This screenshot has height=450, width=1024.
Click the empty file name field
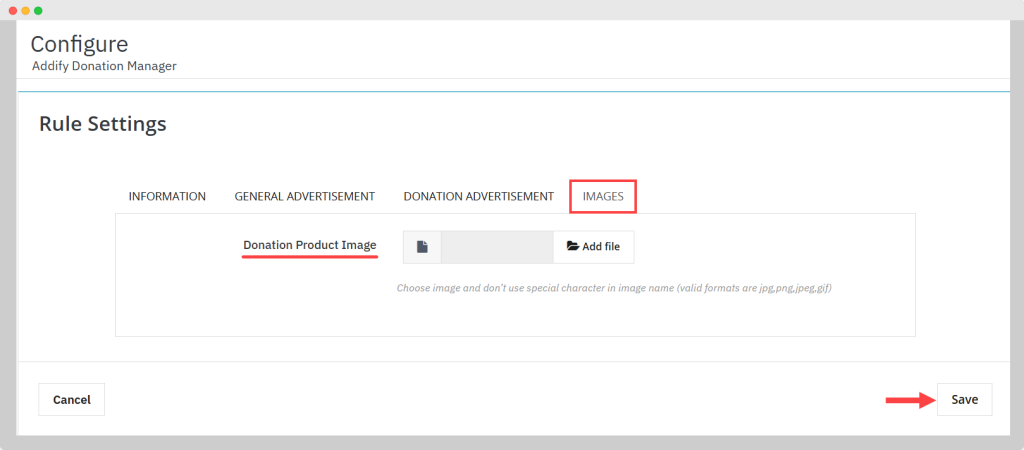pos(497,247)
